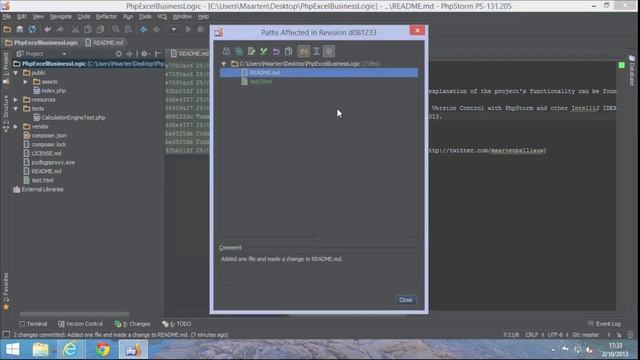This screenshot has width=640, height=360.
Task: Click Scroll from Source target icon in Project panel
Action: pos(118,54)
